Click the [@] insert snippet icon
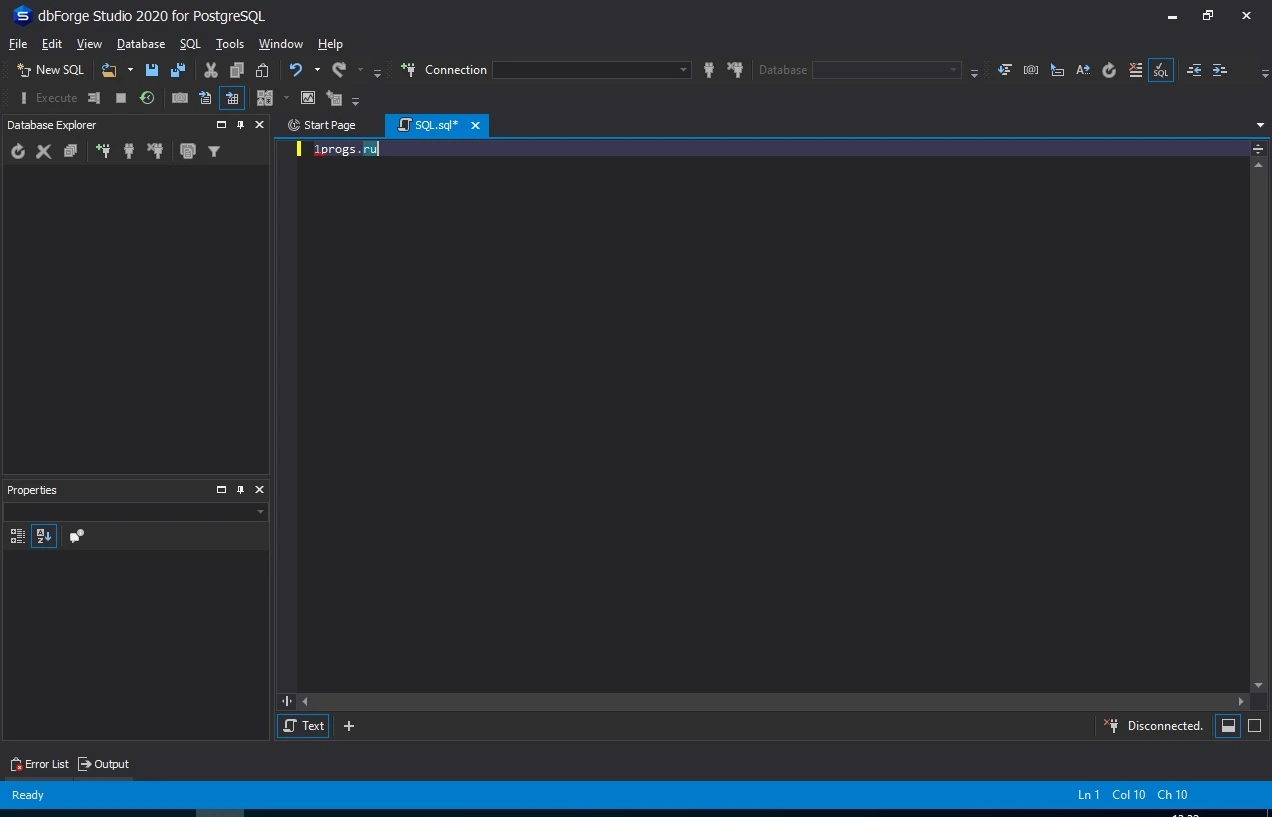 [1031, 70]
